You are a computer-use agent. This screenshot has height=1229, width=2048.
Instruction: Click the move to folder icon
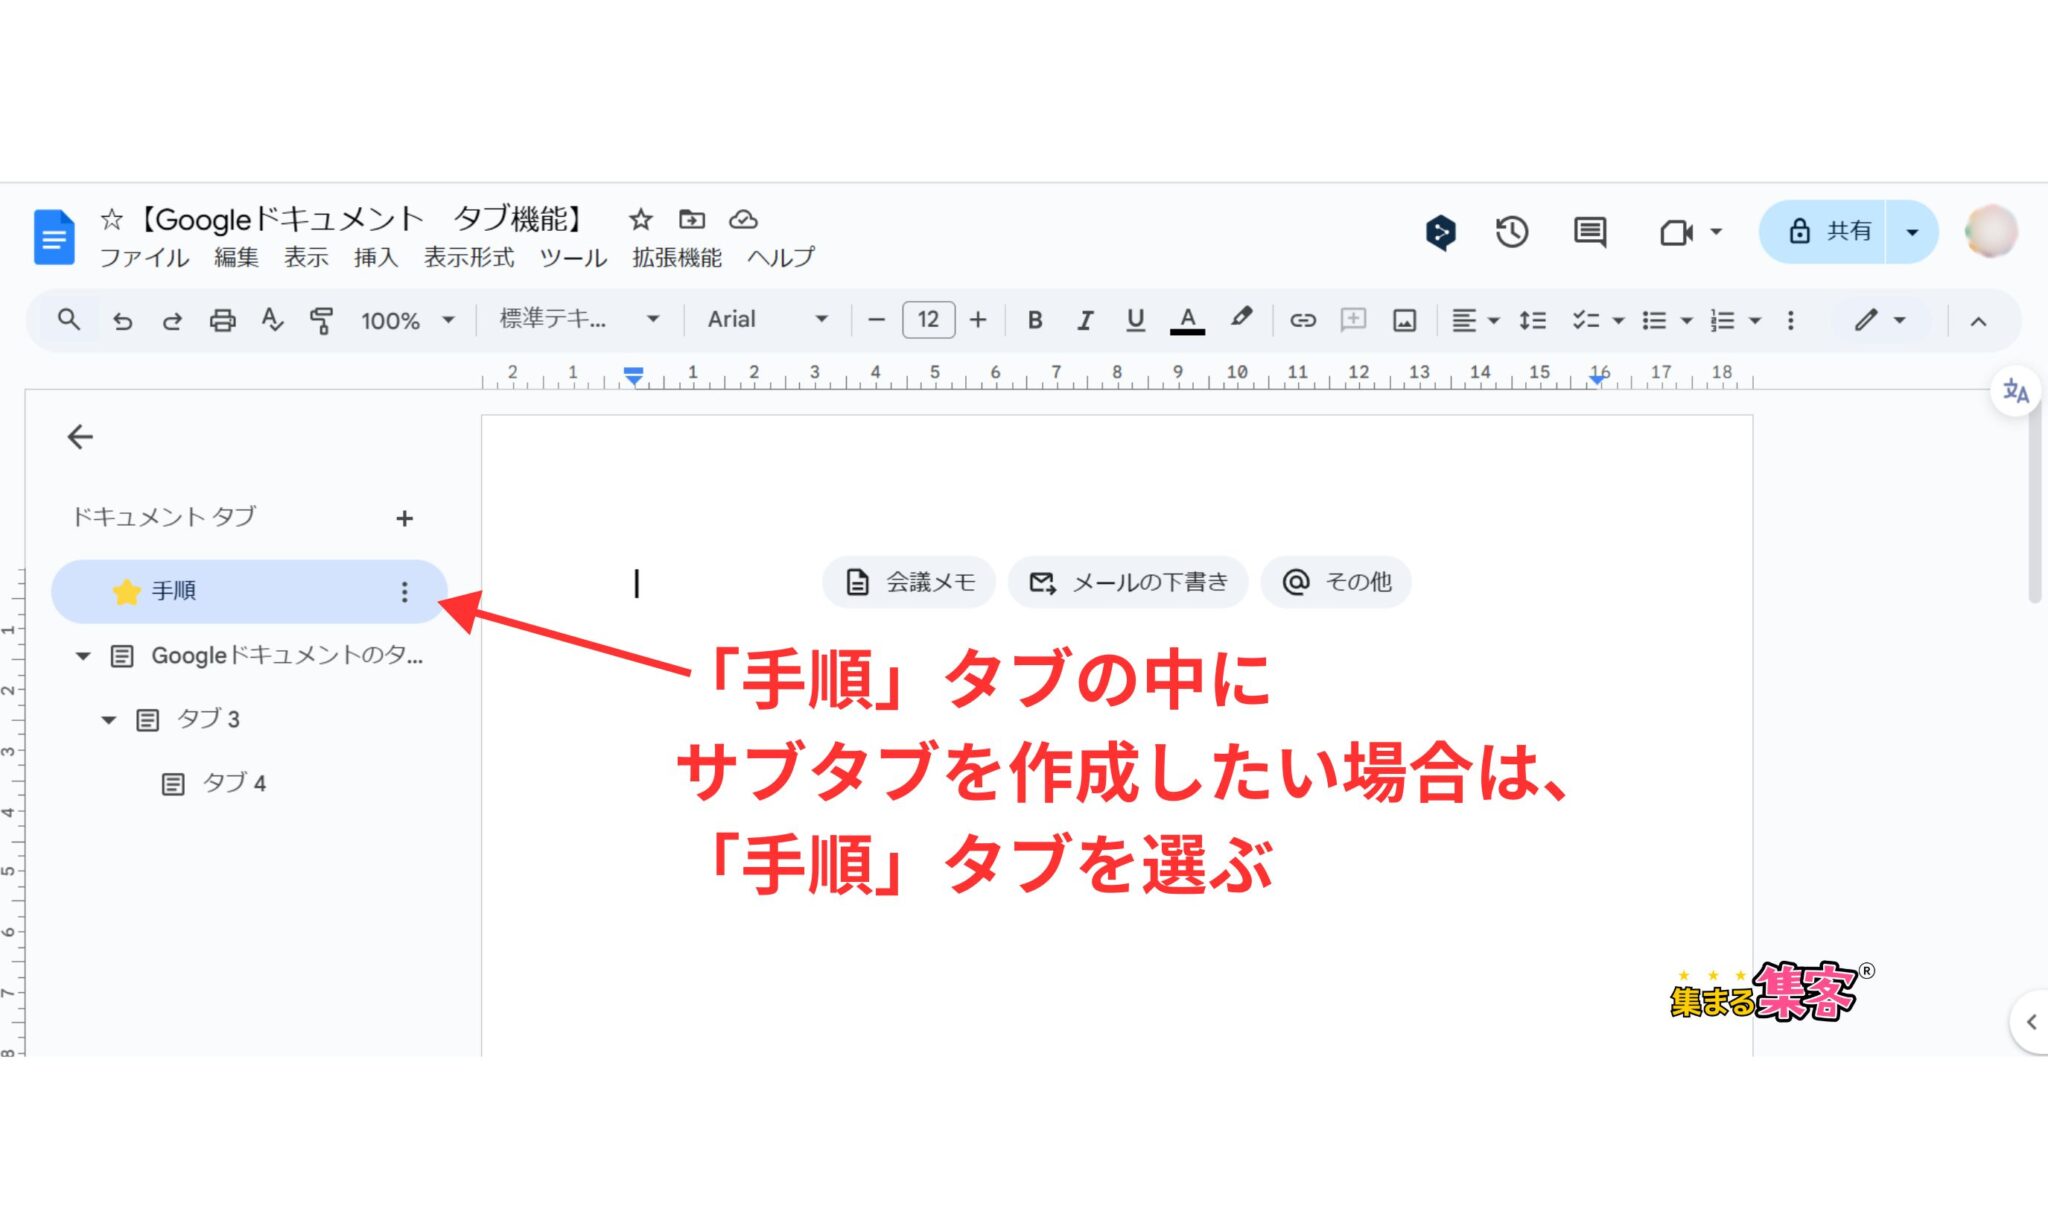(x=692, y=219)
